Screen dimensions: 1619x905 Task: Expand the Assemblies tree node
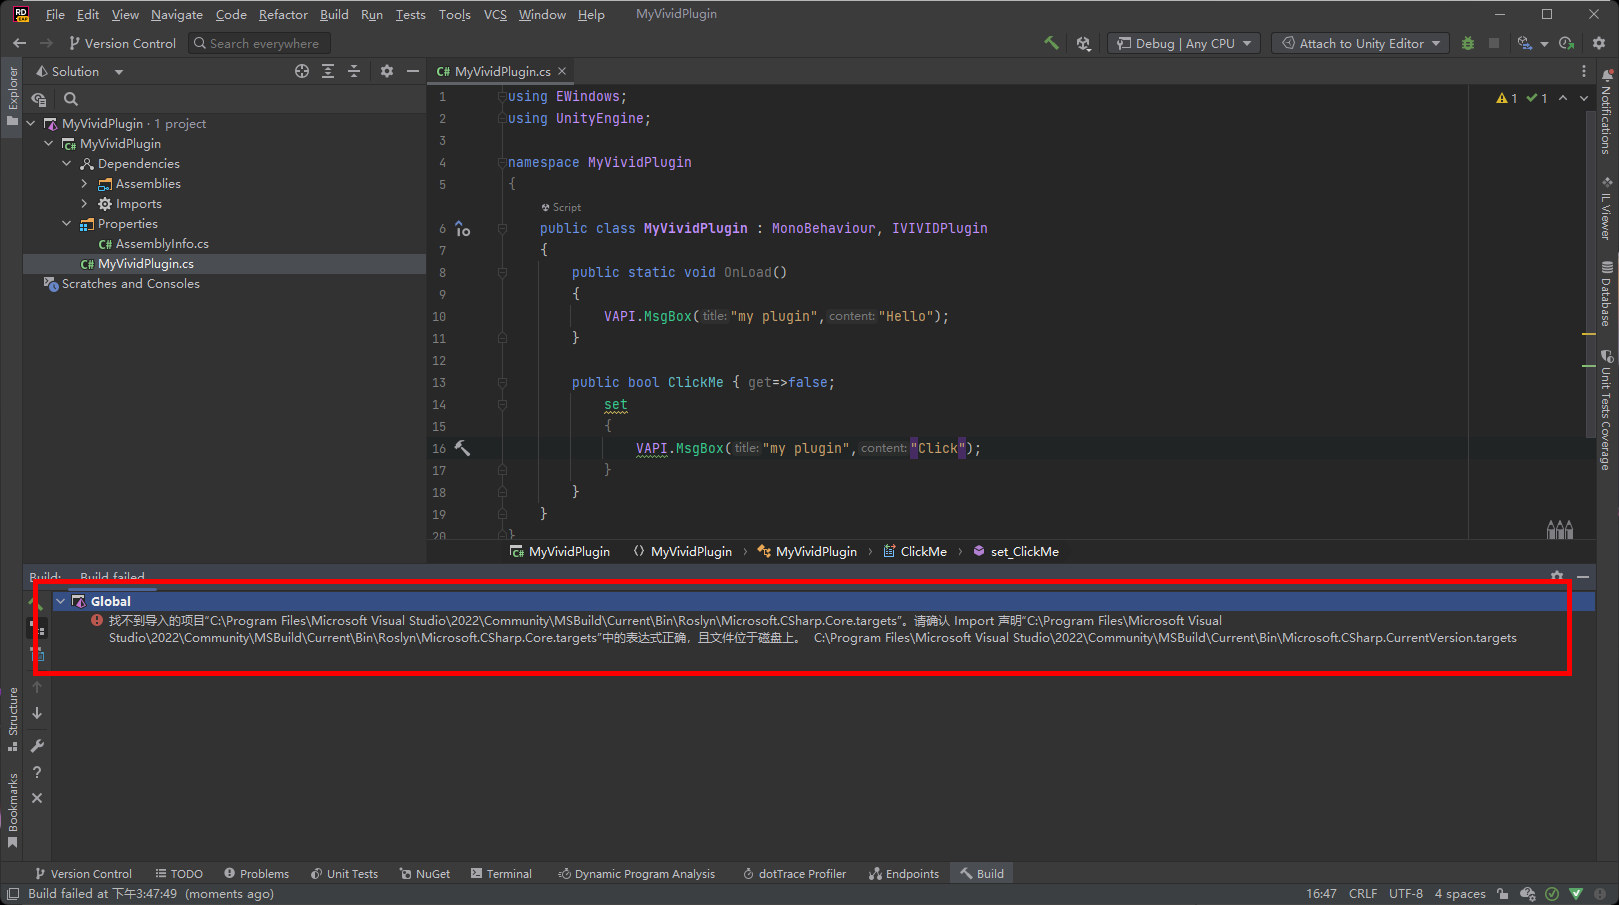pos(85,183)
